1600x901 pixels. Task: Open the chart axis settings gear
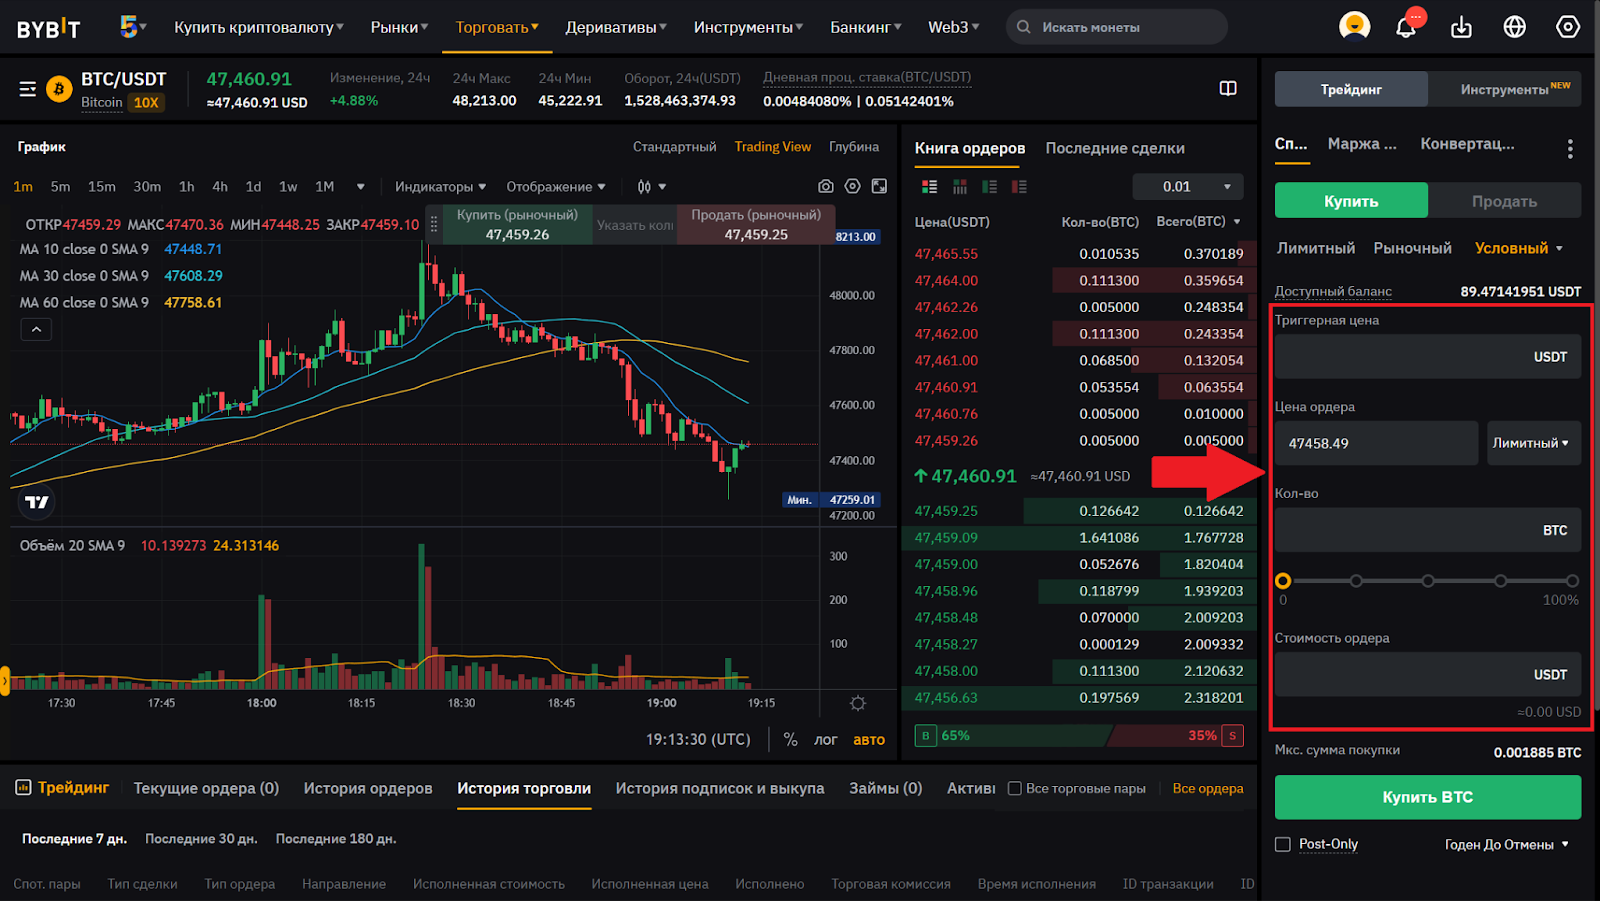tap(858, 704)
